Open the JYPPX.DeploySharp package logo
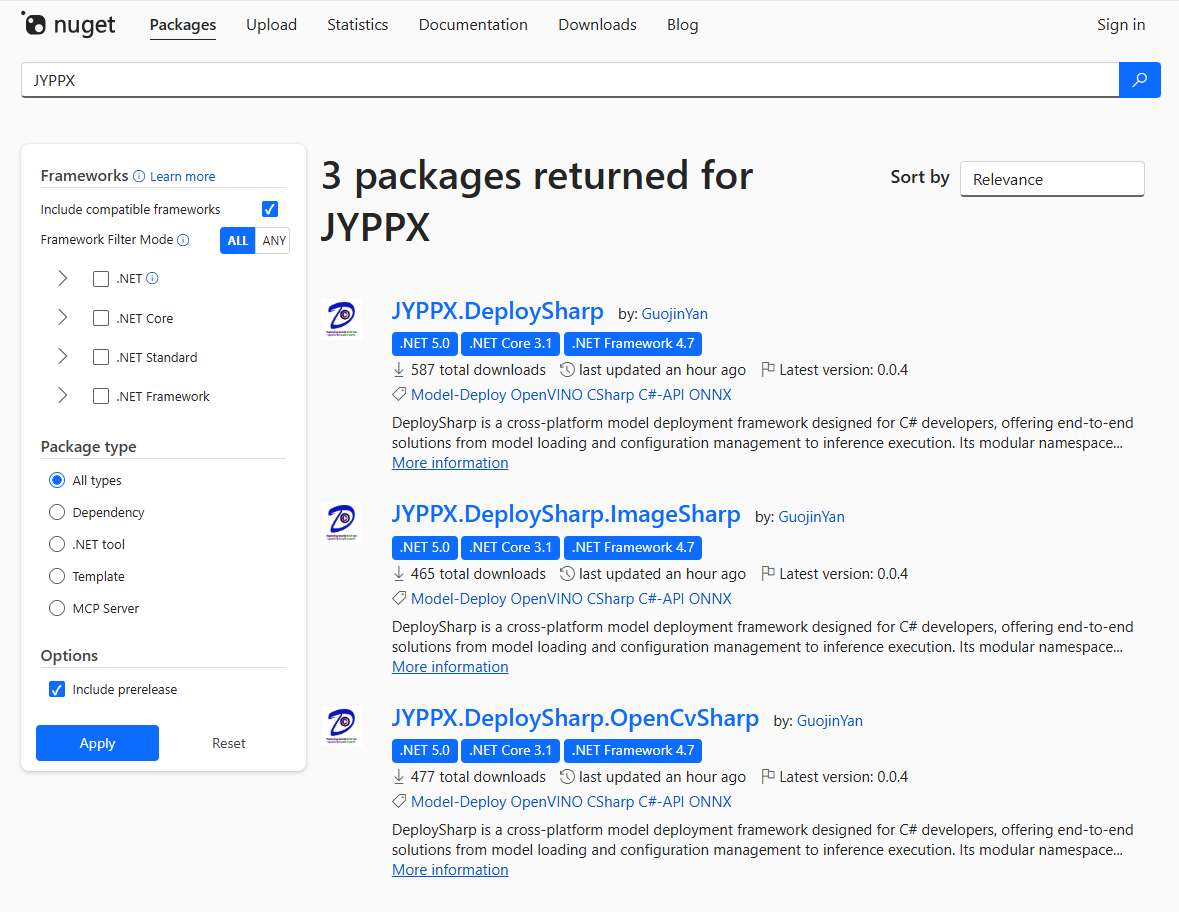 342,319
